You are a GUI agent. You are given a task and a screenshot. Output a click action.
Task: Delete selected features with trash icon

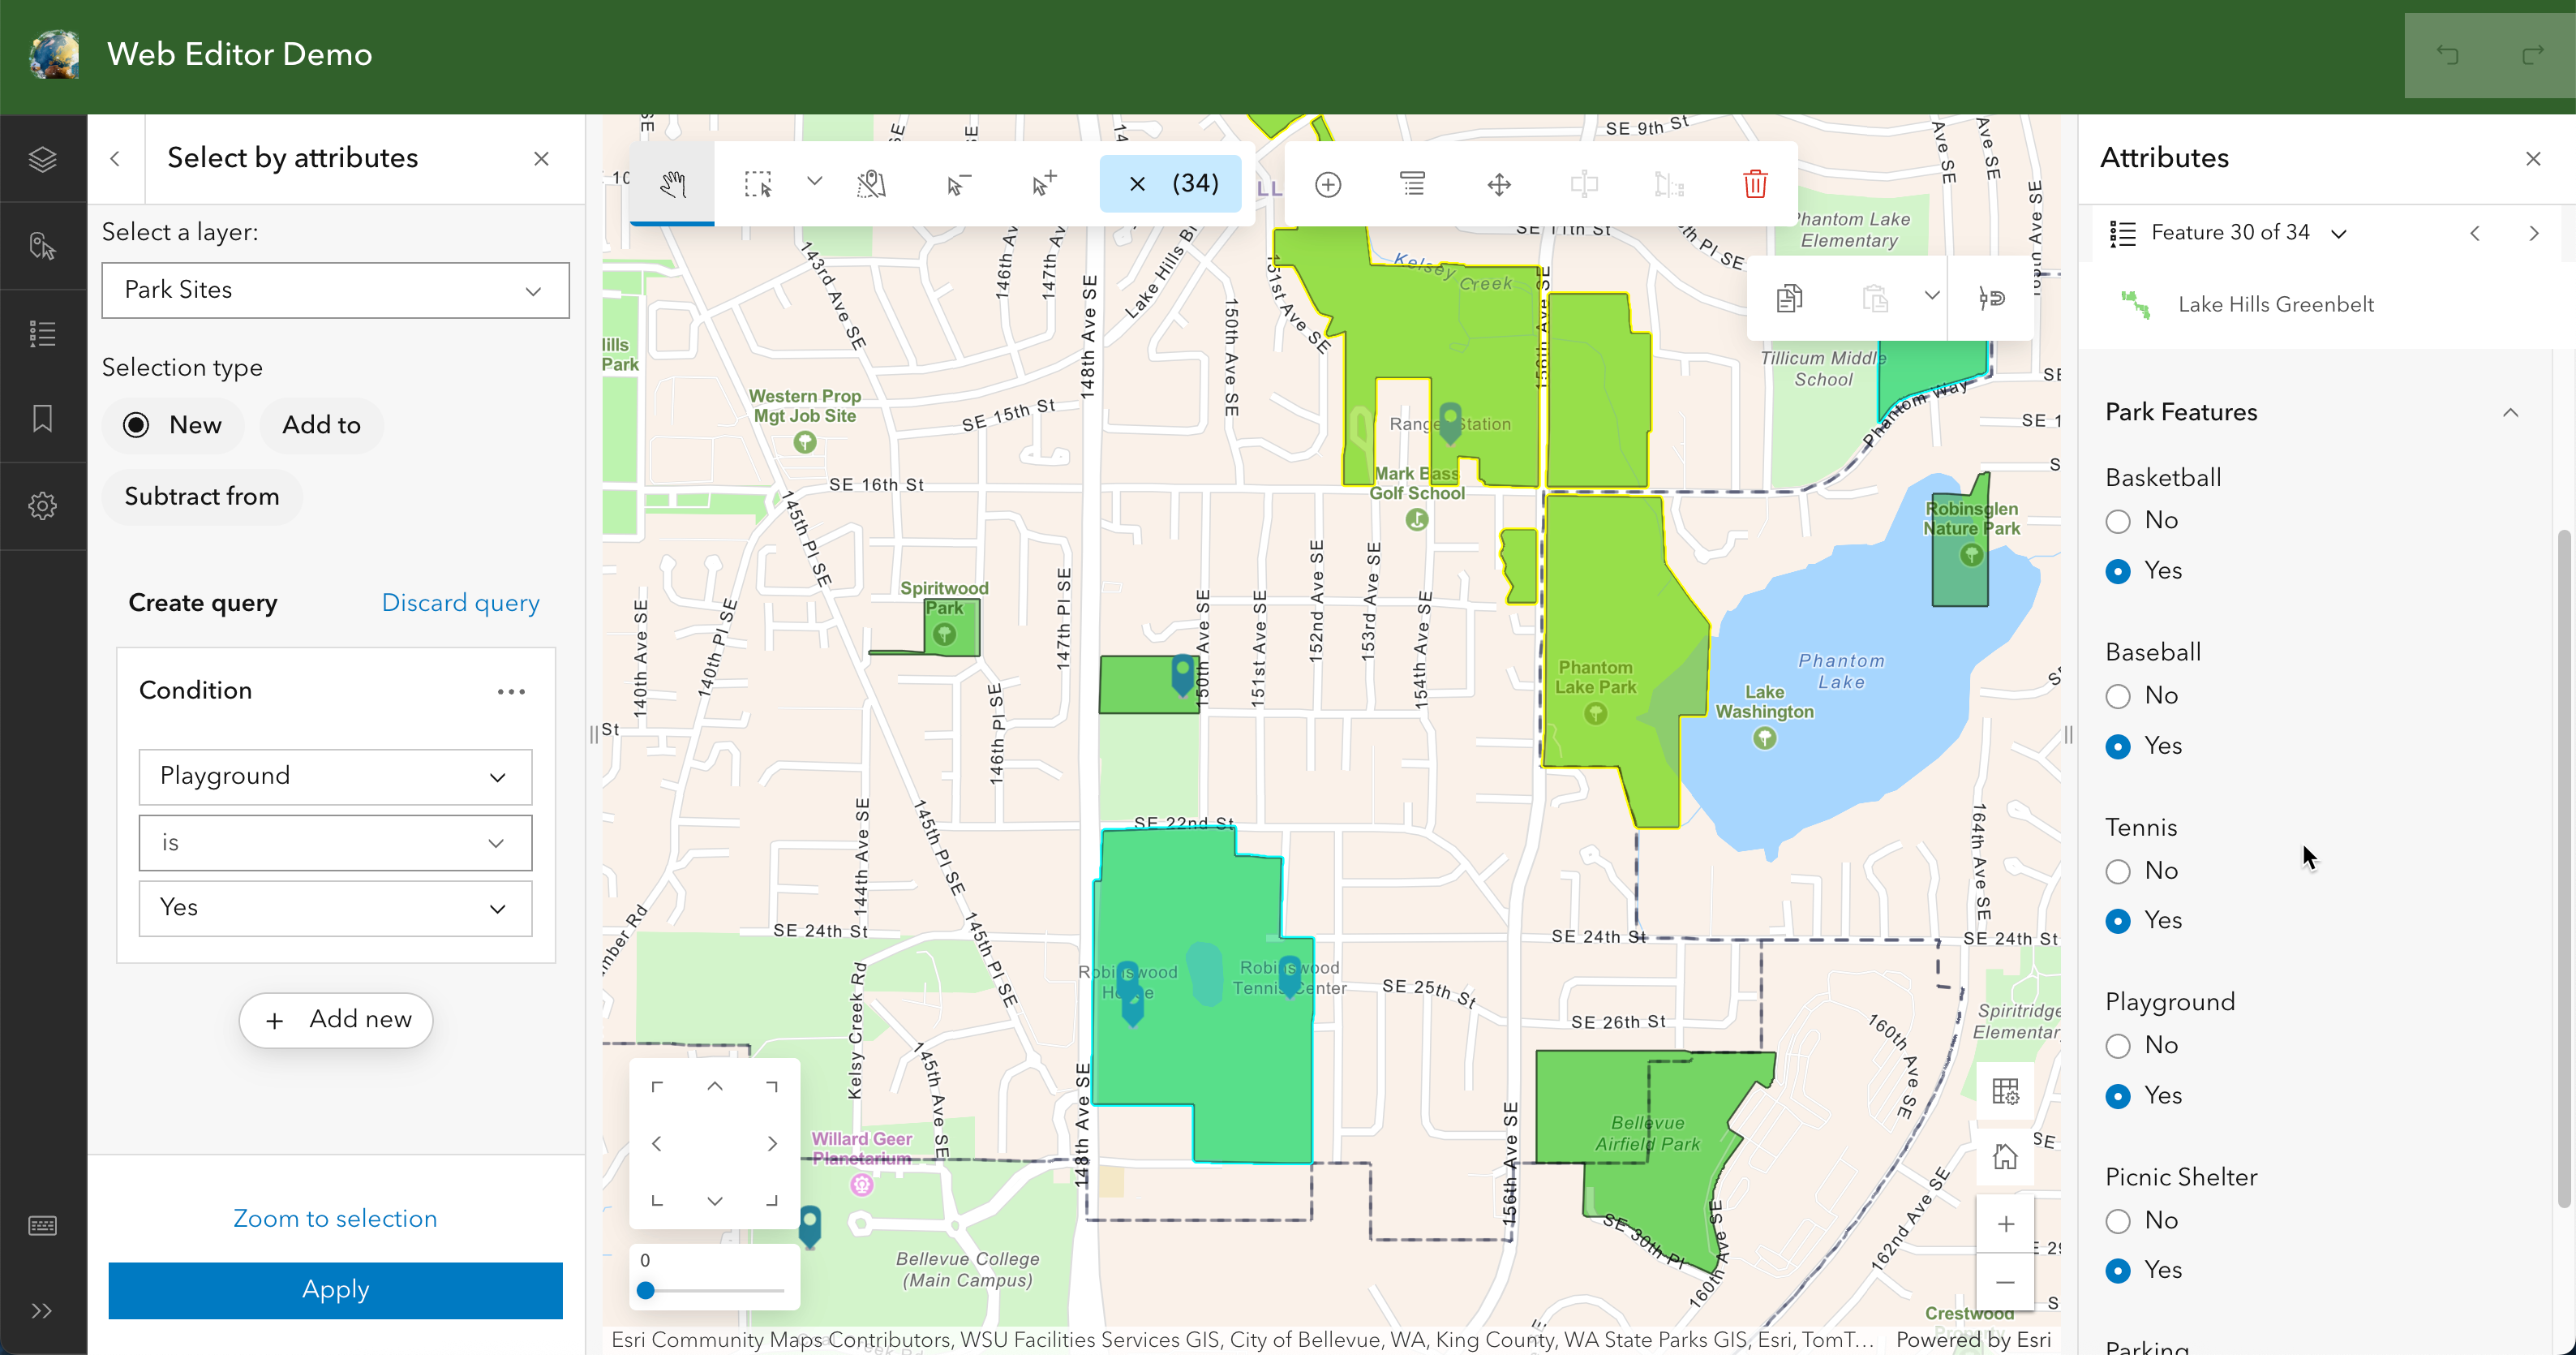click(x=1755, y=184)
